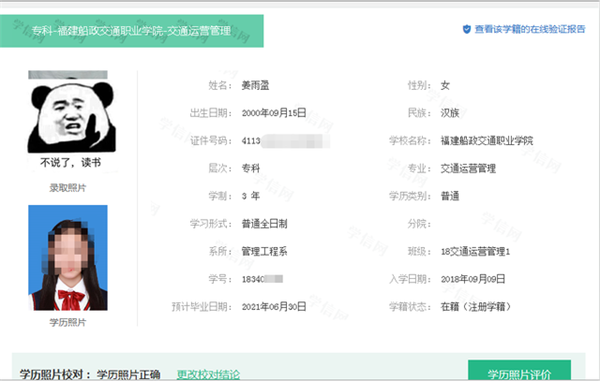
Task: Click the study form value 普通全日制
Action: click(x=264, y=224)
